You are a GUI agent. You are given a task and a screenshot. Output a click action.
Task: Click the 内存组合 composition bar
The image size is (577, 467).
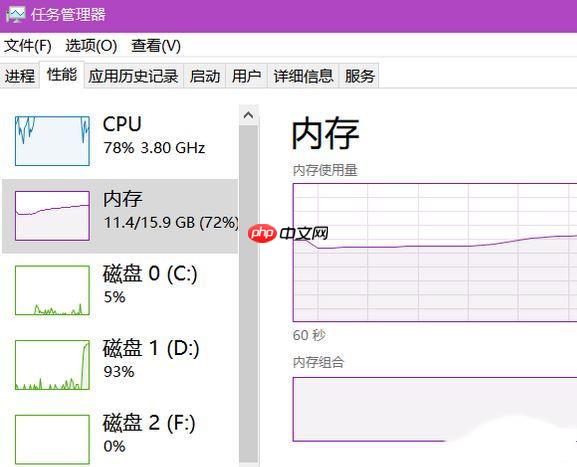[435, 409]
